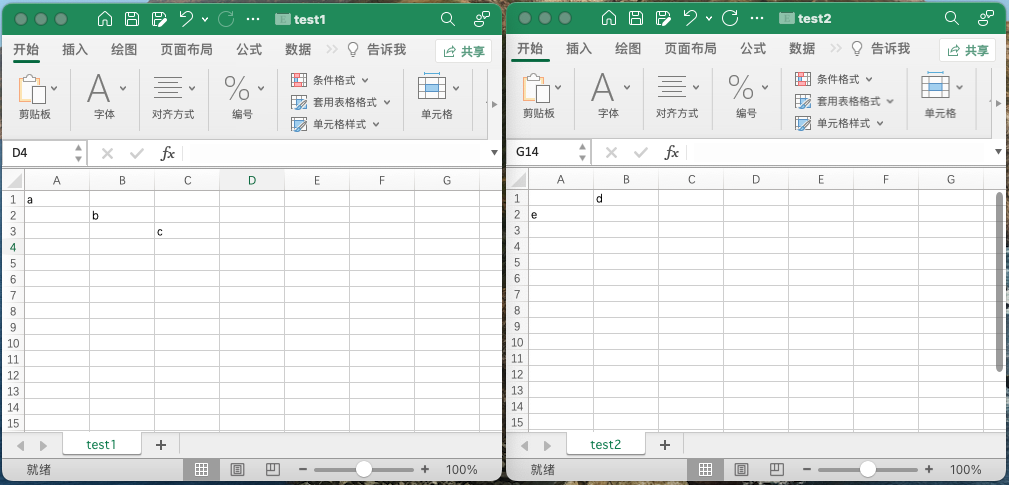Click Save icon in test2 window

pyautogui.click(x=636, y=19)
